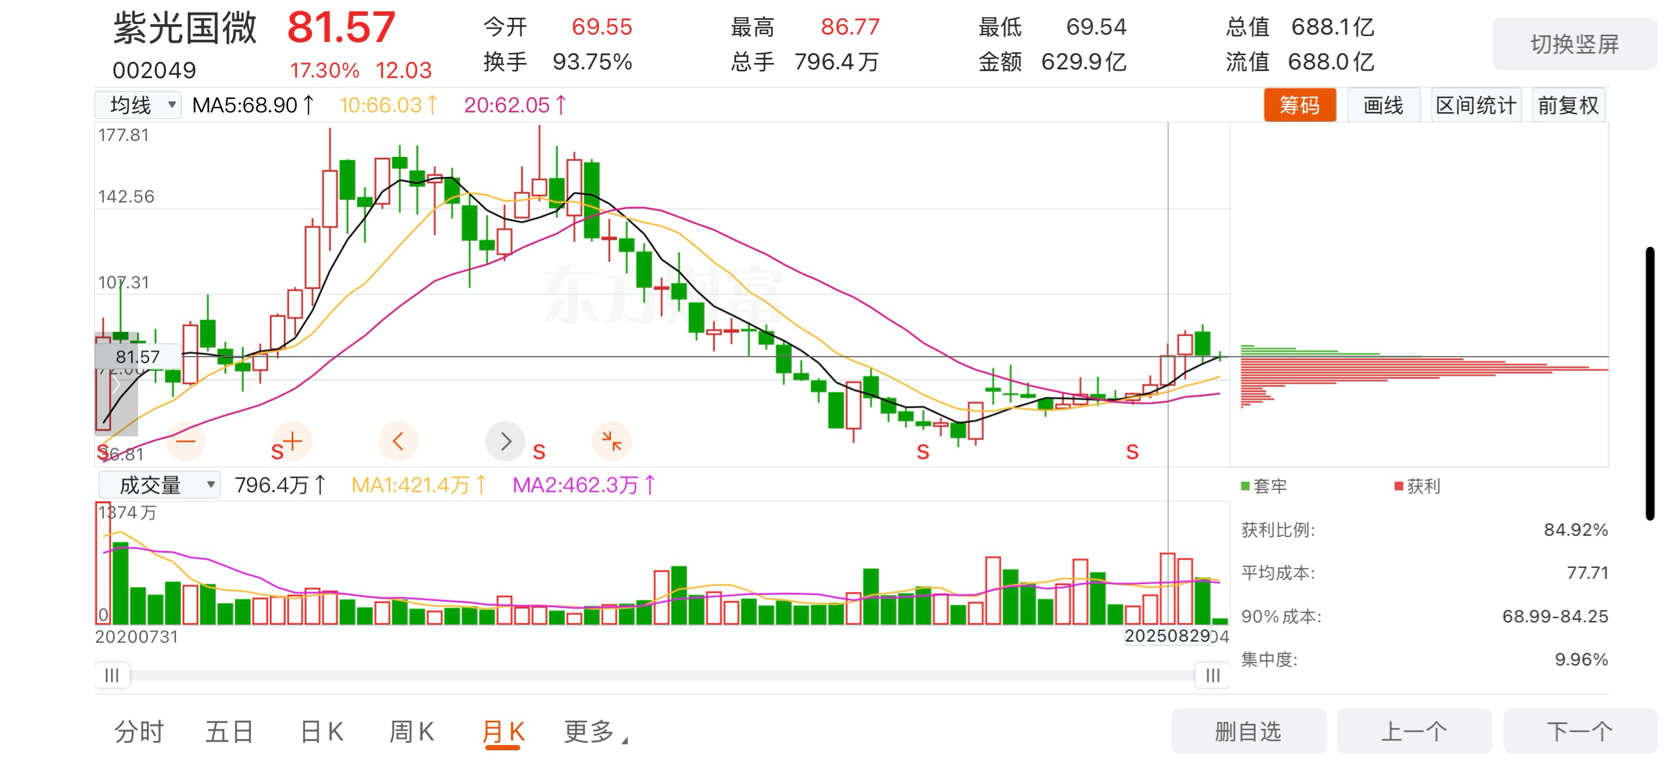Toggle the 筹码 chip distribution button
1669x768 pixels.
pos(1300,105)
